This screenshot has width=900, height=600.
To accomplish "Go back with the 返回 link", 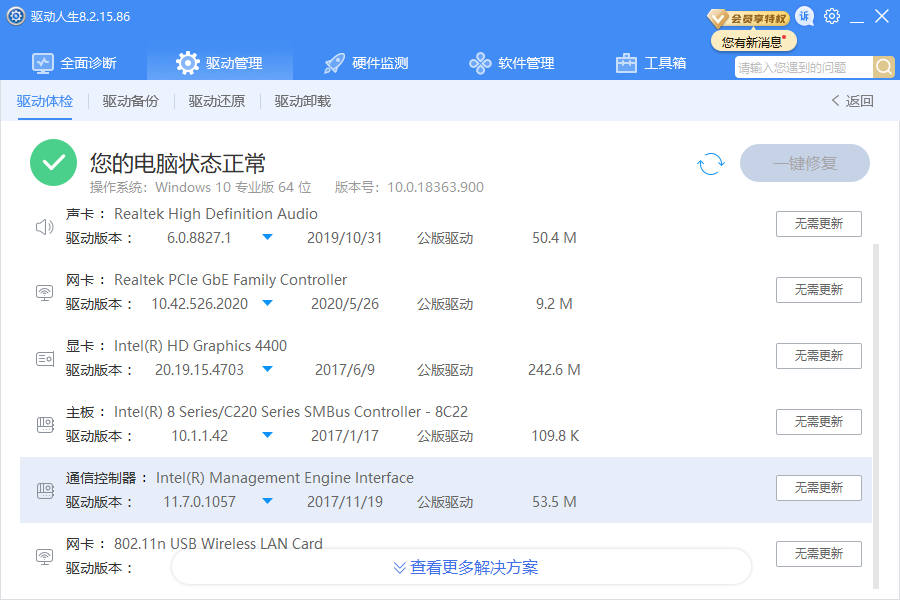I will [852, 101].
